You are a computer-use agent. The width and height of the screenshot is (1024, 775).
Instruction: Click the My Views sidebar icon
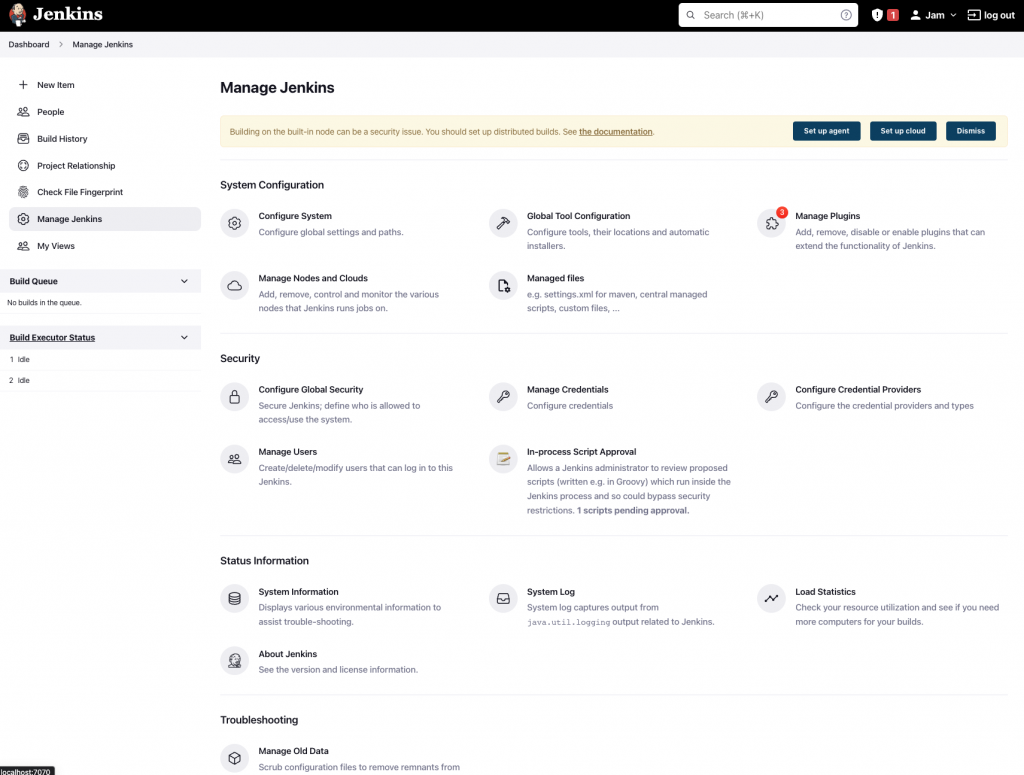[24, 245]
